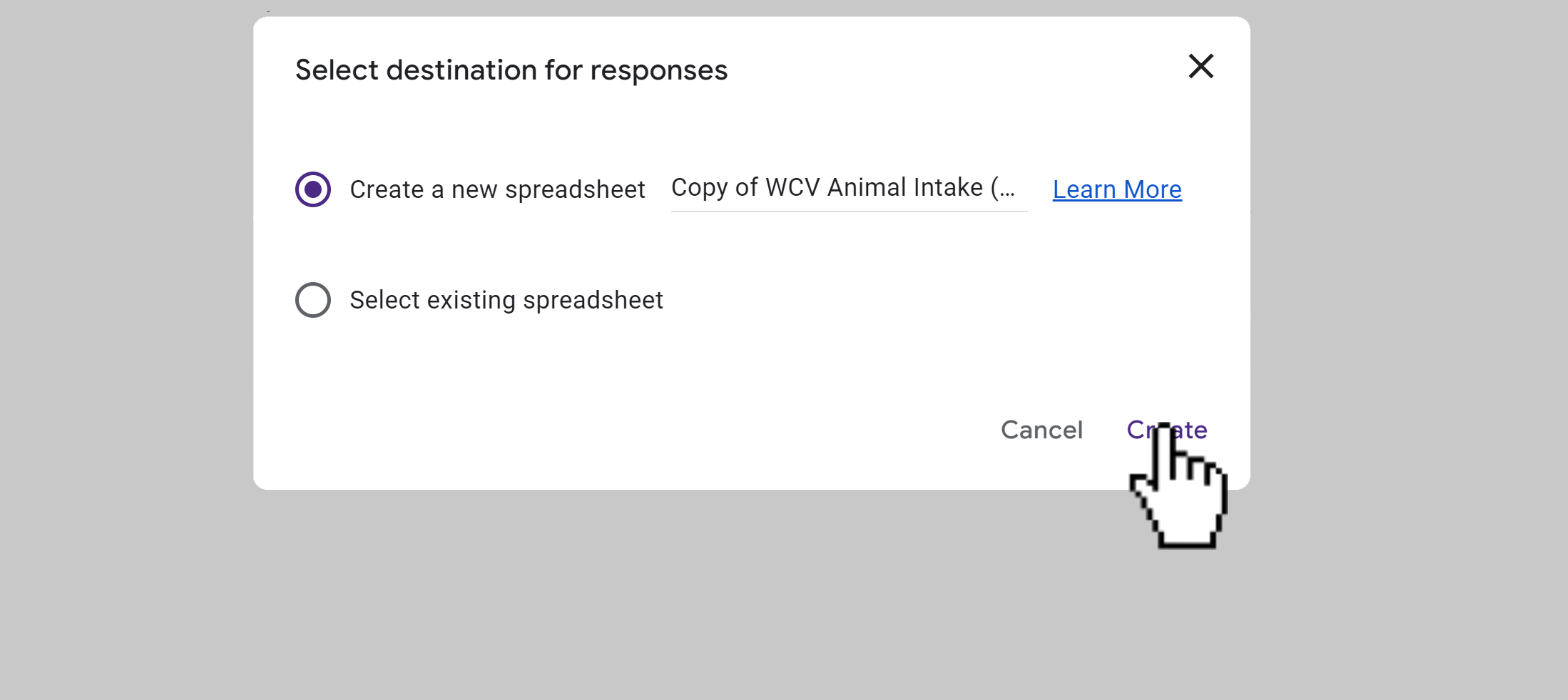1568x700 pixels.
Task: Click the filled purple radio circle
Action: pyautogui.click(x=313, y=189)
